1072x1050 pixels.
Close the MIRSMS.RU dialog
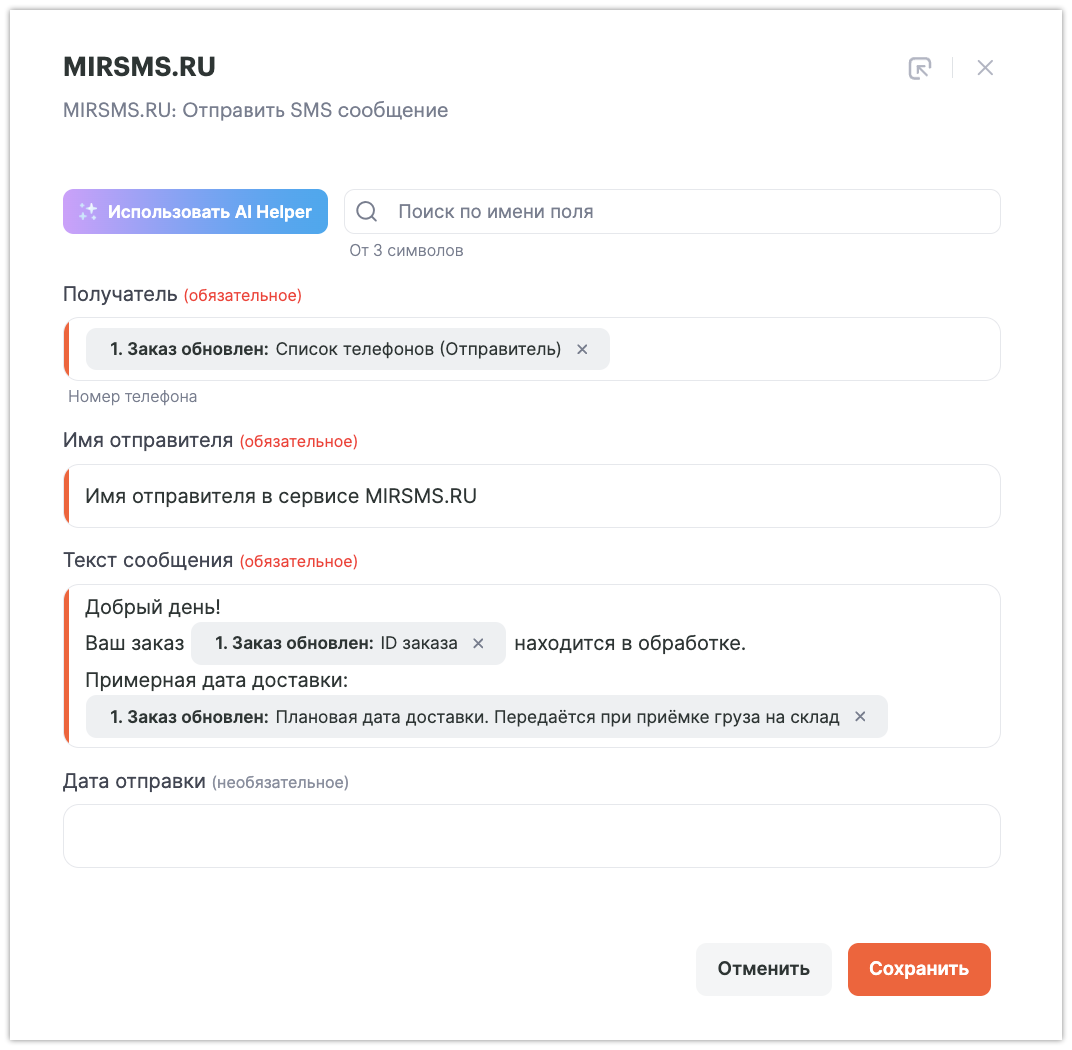[x=985, y=68]
